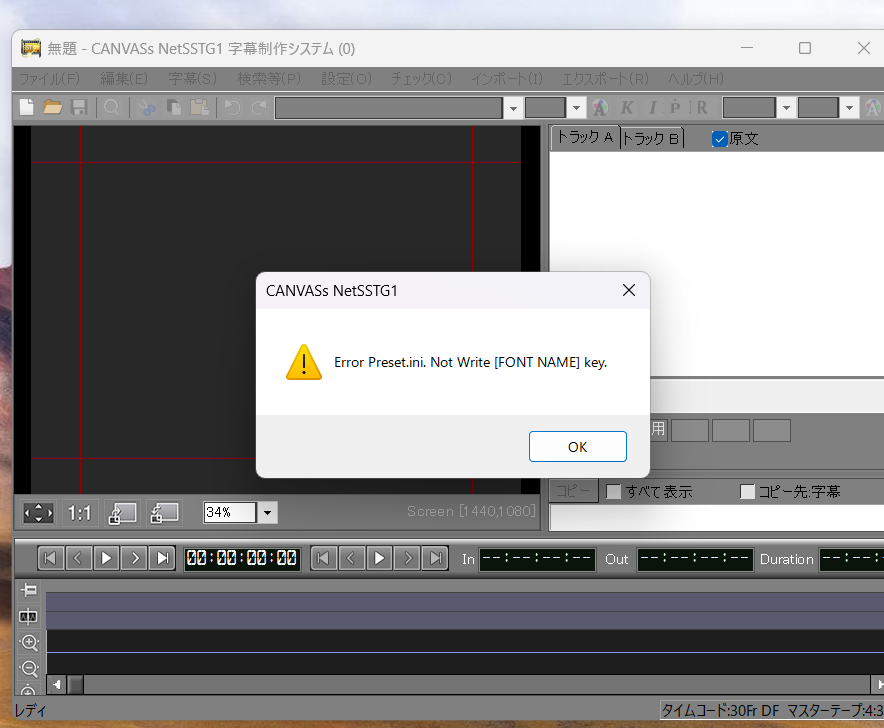Open the second font dropdown arrow
The image size is (884, 728).
coord(786,108)
